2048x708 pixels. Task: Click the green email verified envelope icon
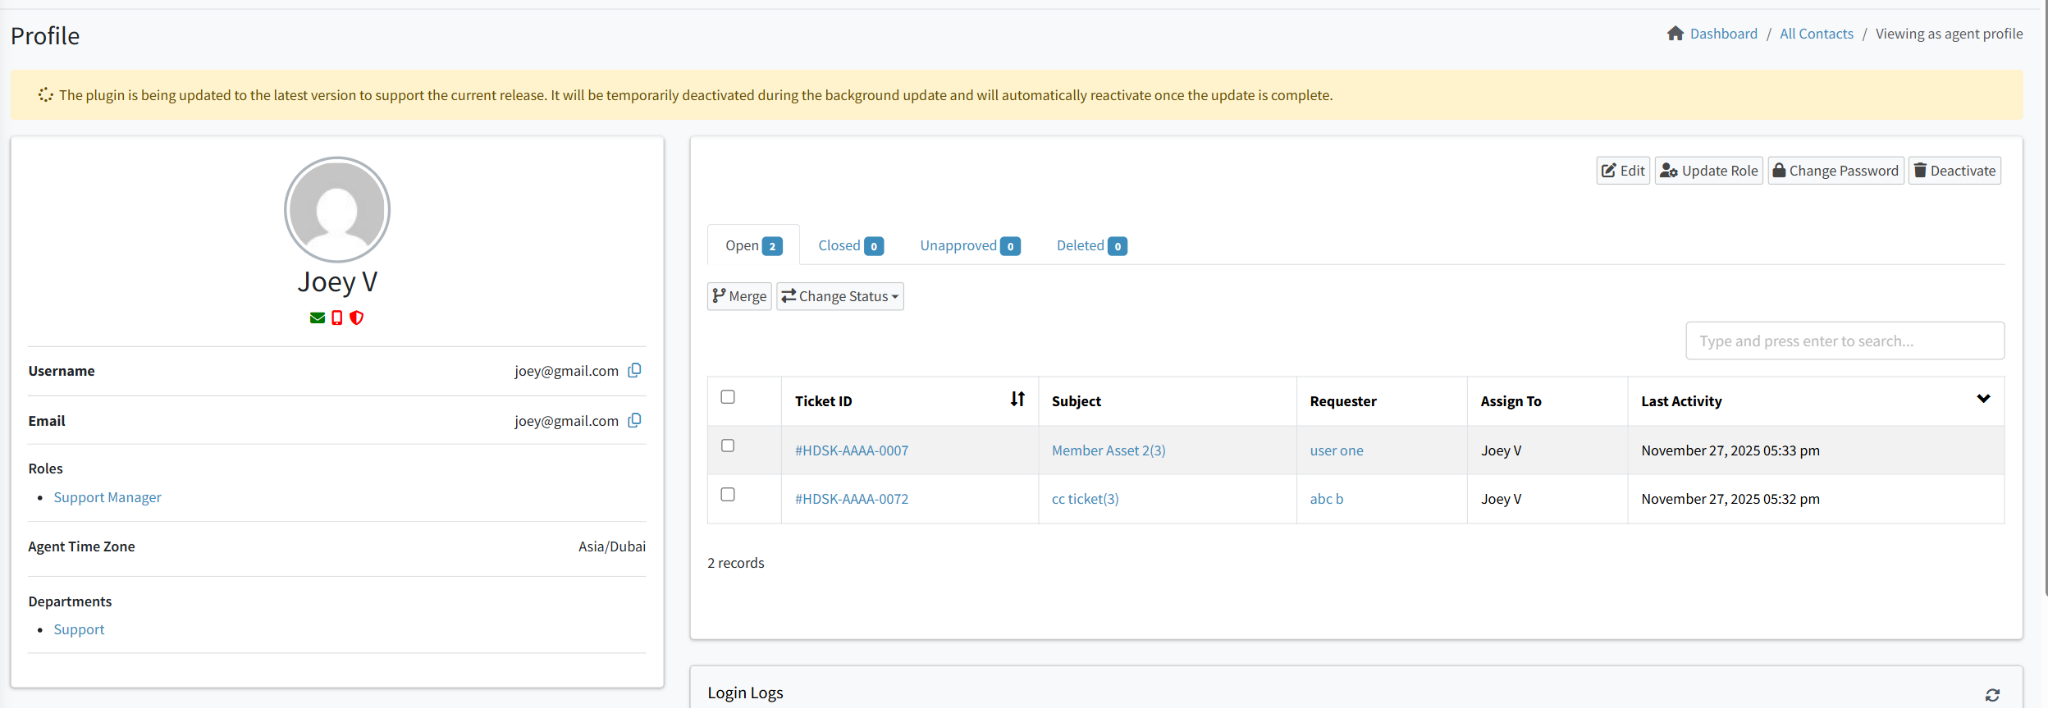click(x=317, y=318)
